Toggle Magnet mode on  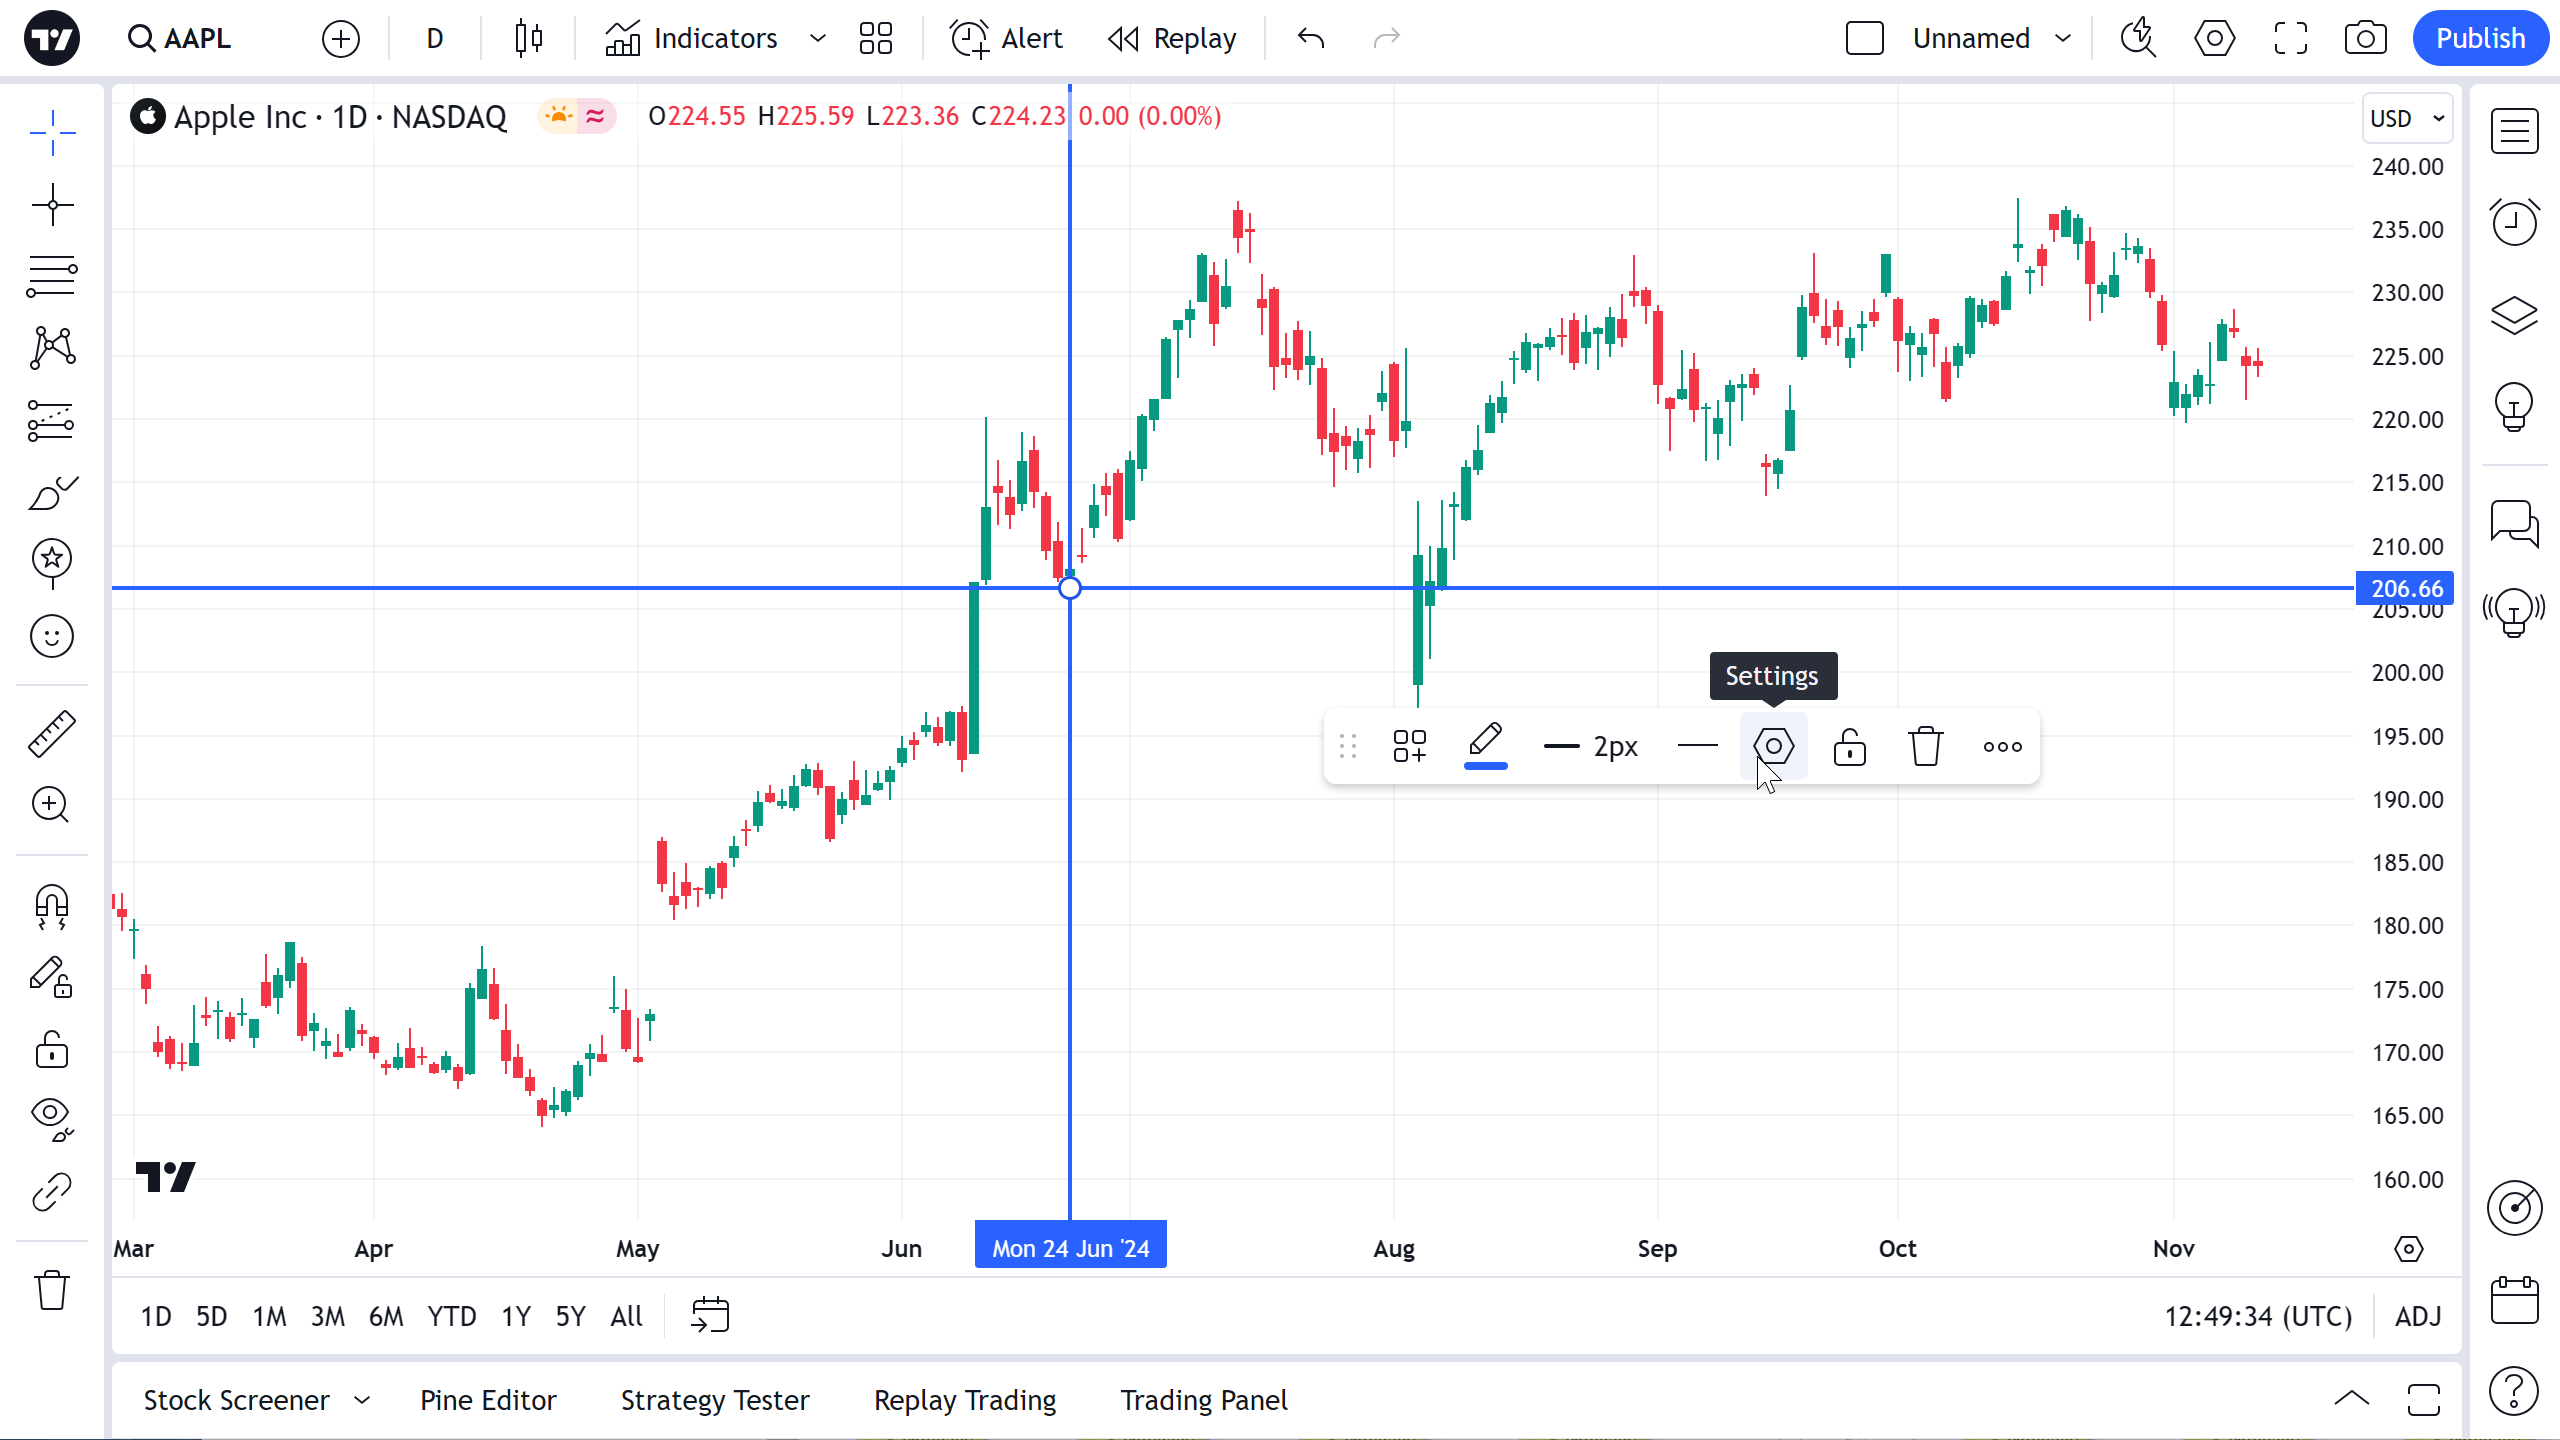(x=52, y=906)
